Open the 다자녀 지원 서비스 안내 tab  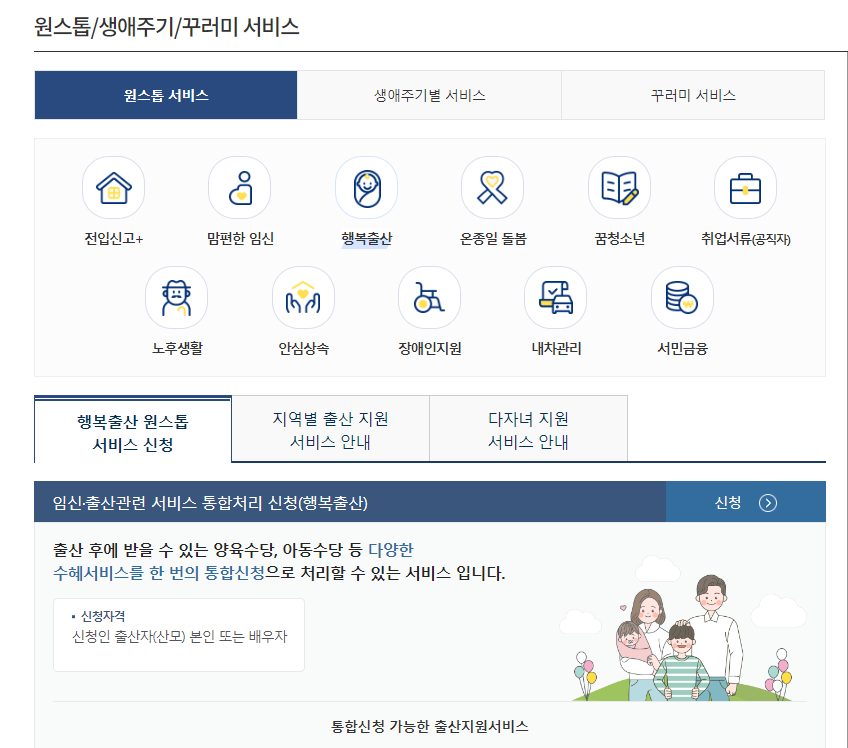tap(527, 427)
